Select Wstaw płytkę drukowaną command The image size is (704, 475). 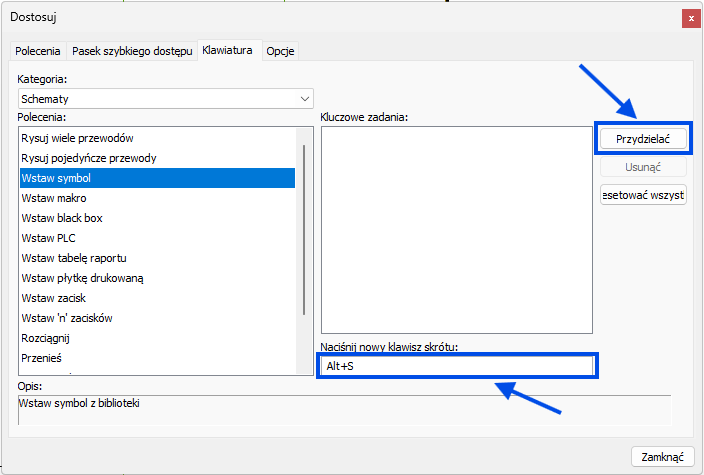click(84, 278)
